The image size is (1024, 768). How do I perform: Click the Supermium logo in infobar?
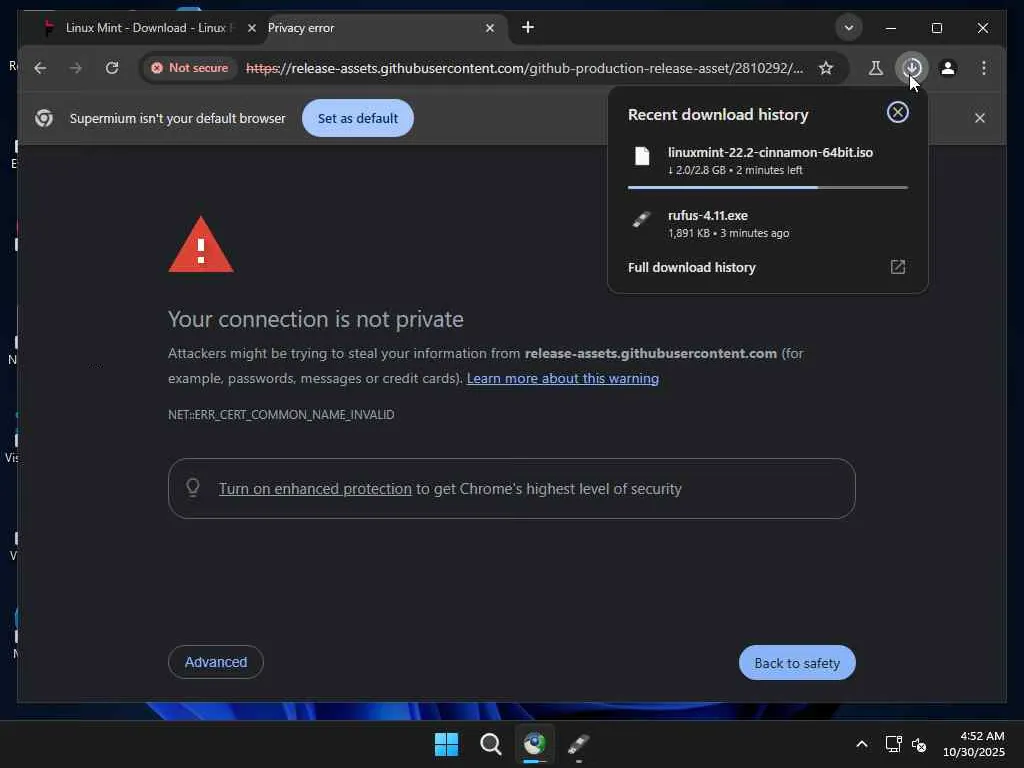(x=44, y=118)
